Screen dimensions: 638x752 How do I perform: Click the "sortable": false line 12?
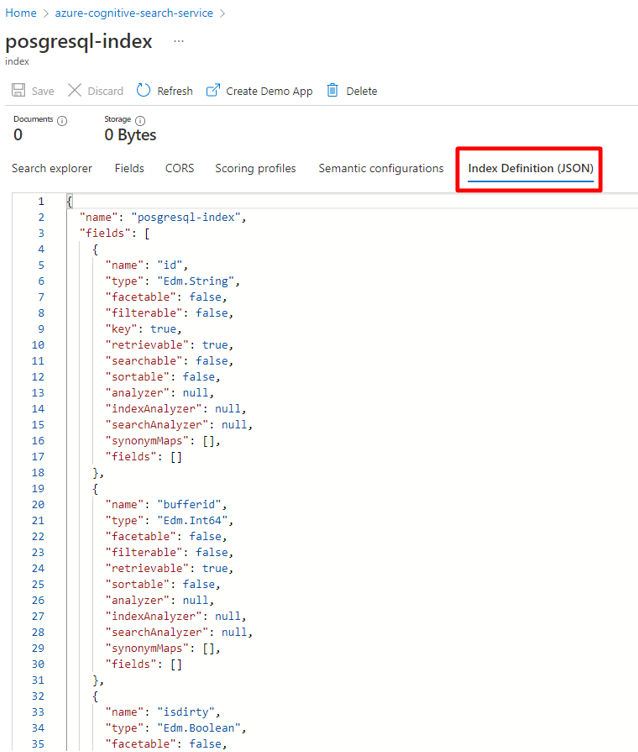(x=163, y=377)
